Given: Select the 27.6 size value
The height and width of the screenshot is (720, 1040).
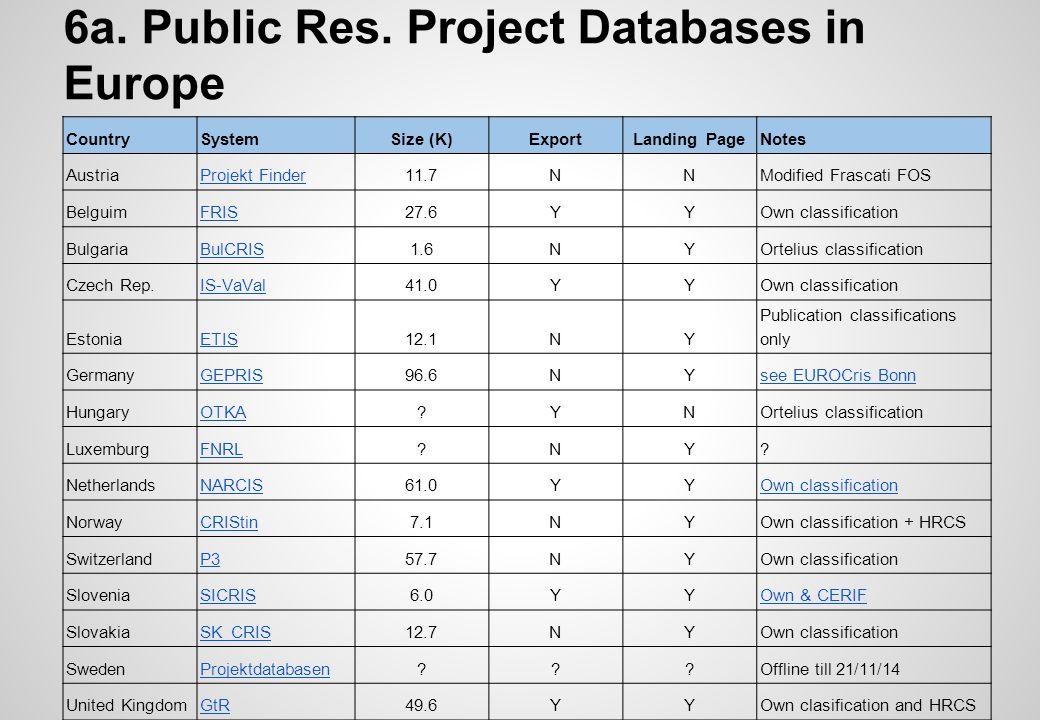Looking at the screenshot, I should (x=421, y=212).
